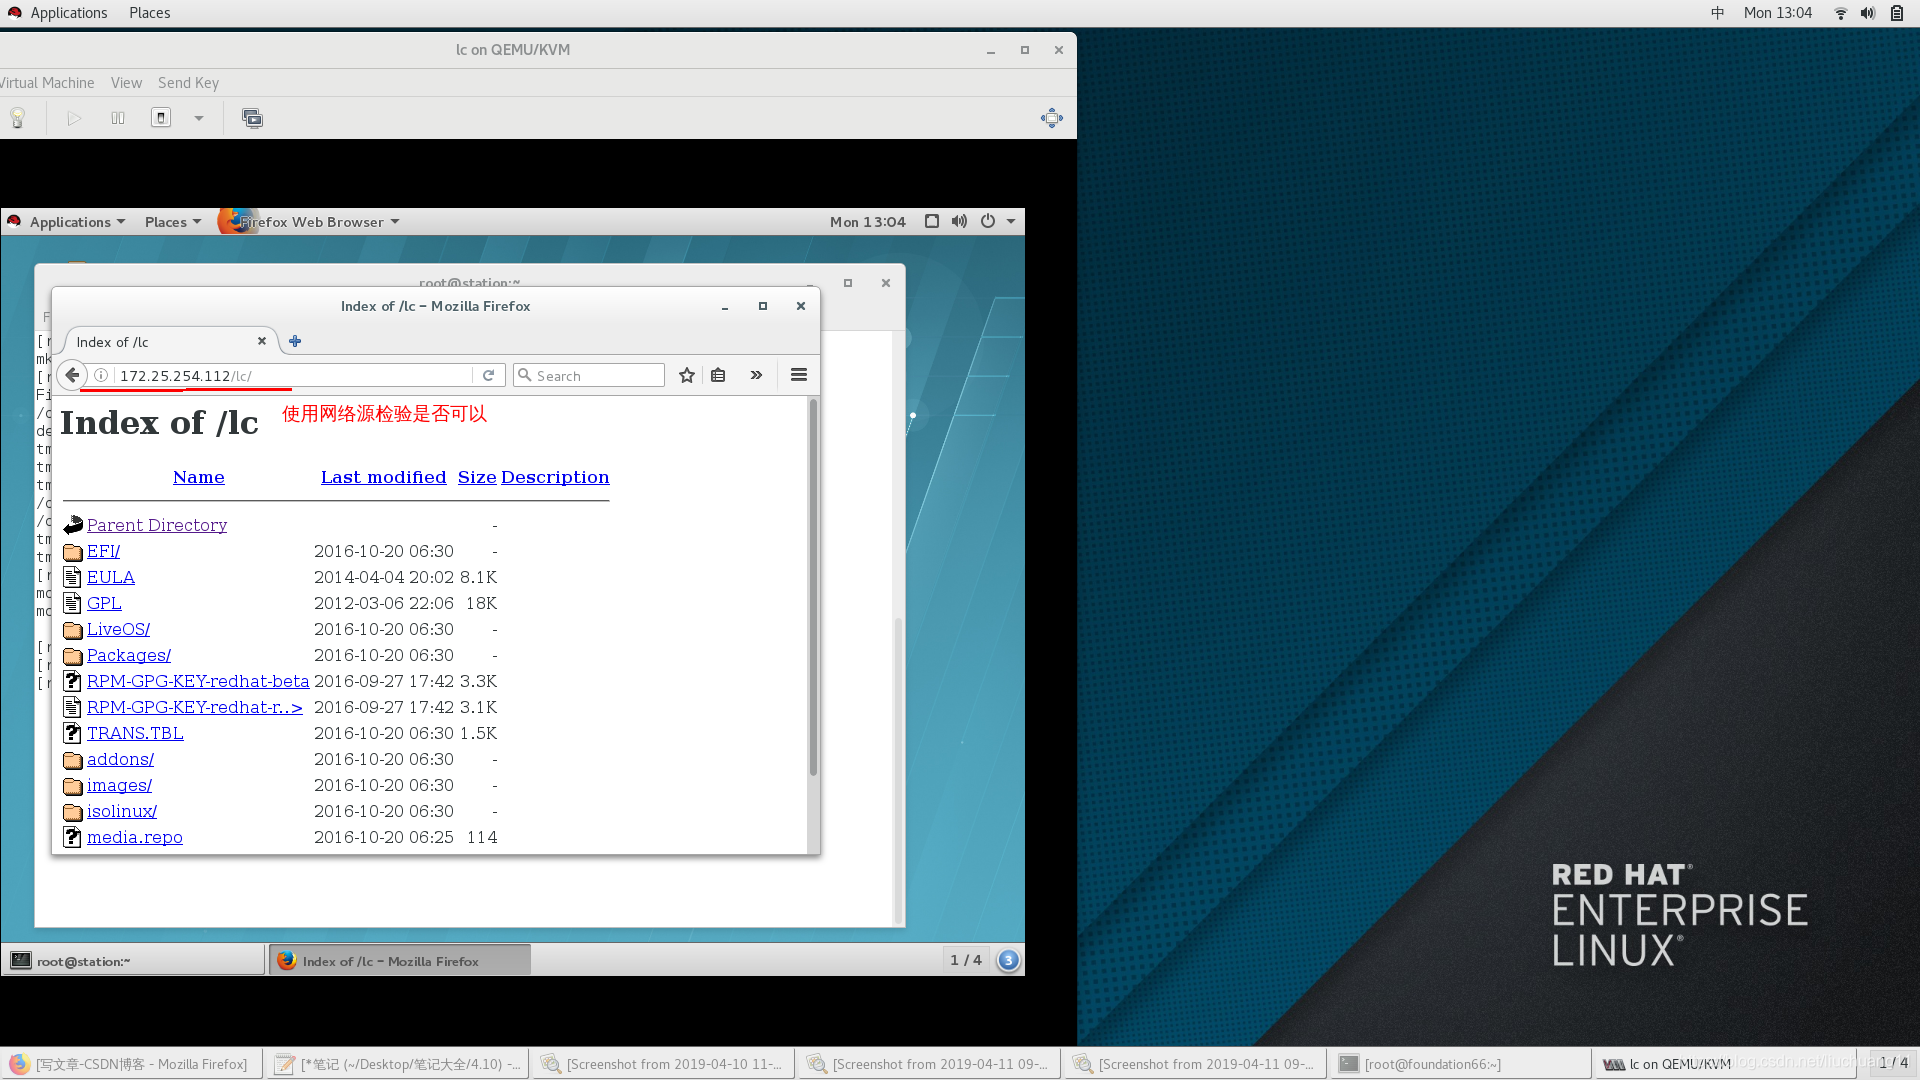Screen dimensions: 1920x1080
Task: Switch to root@station terminal in guest taskbar
Action: point(134,960)
